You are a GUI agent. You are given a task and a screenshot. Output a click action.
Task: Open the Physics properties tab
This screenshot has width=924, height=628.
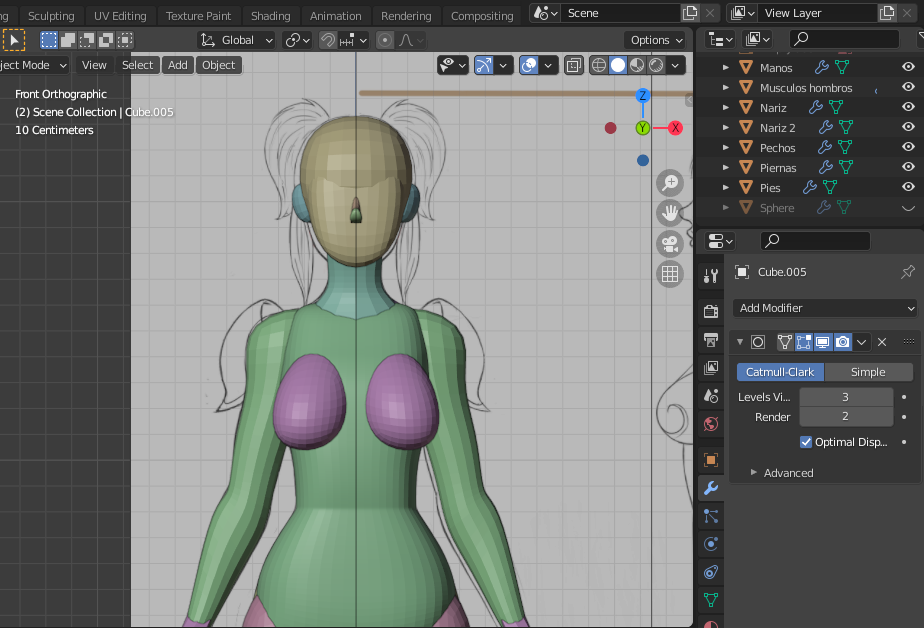711,544
